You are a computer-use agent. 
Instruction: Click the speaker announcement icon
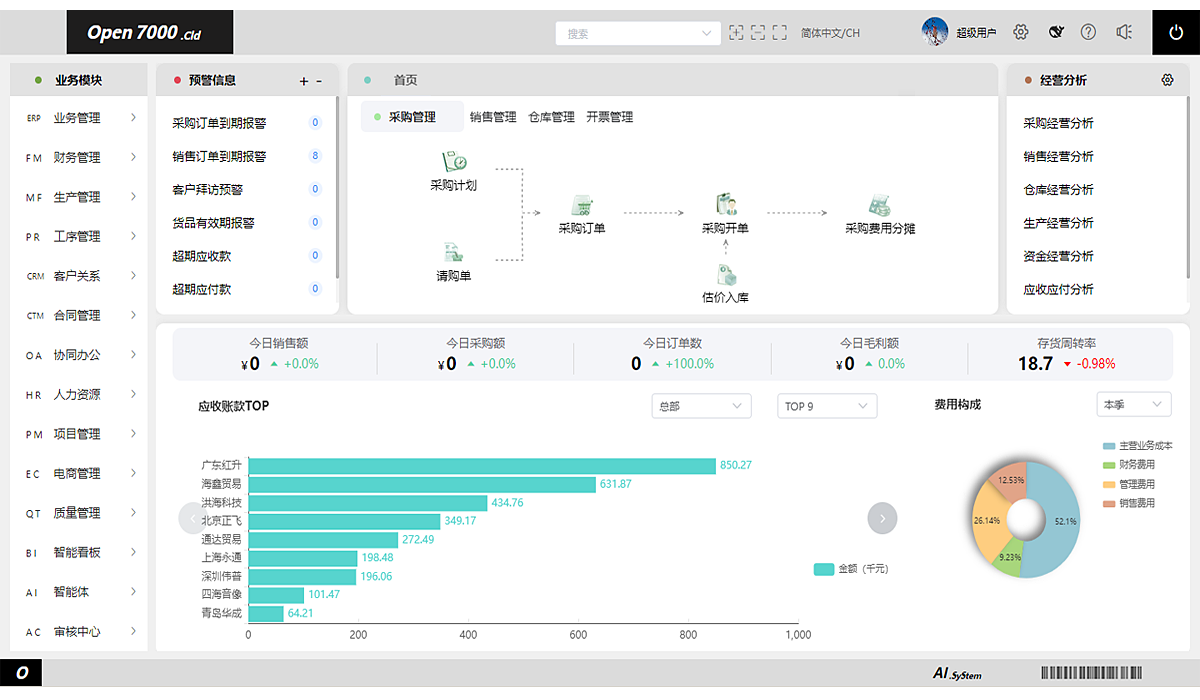1124,32
